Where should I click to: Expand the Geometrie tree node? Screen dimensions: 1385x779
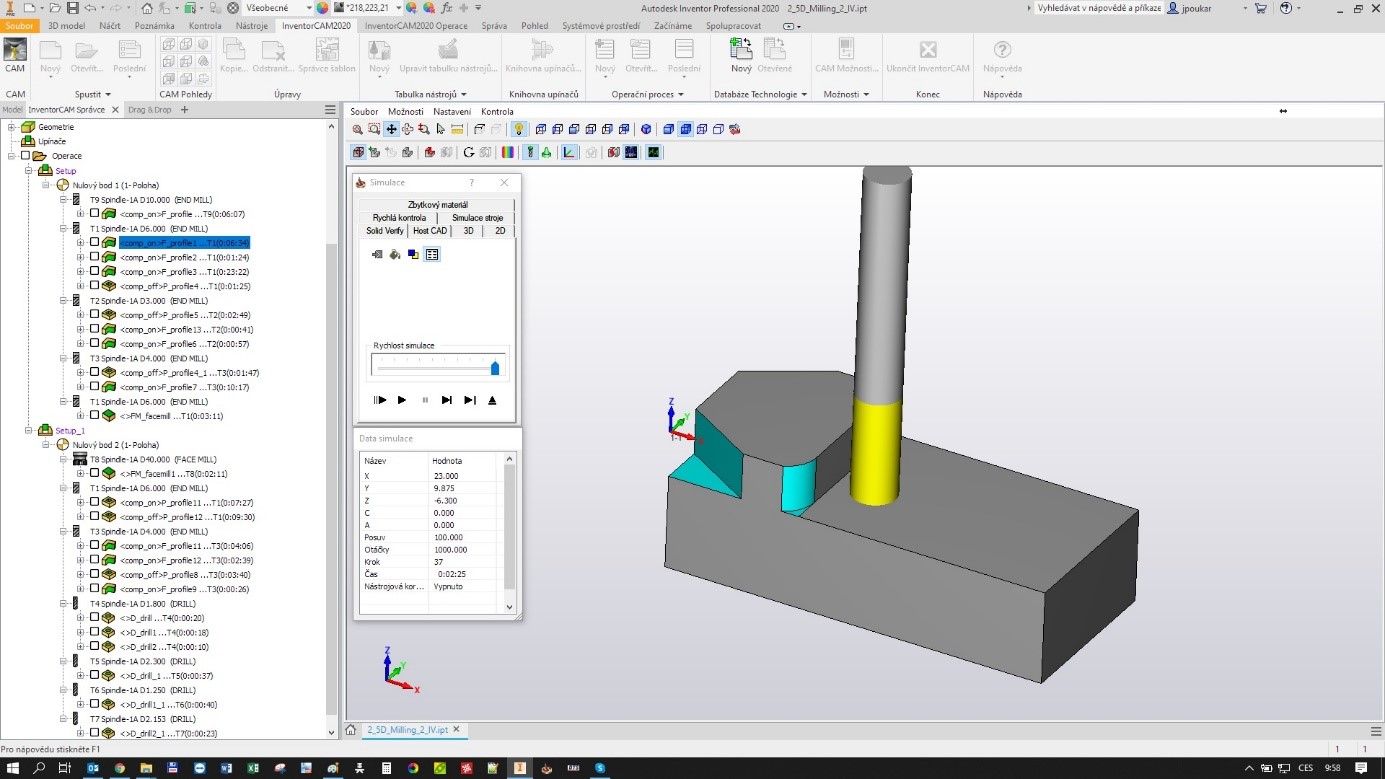click(12, 127)
